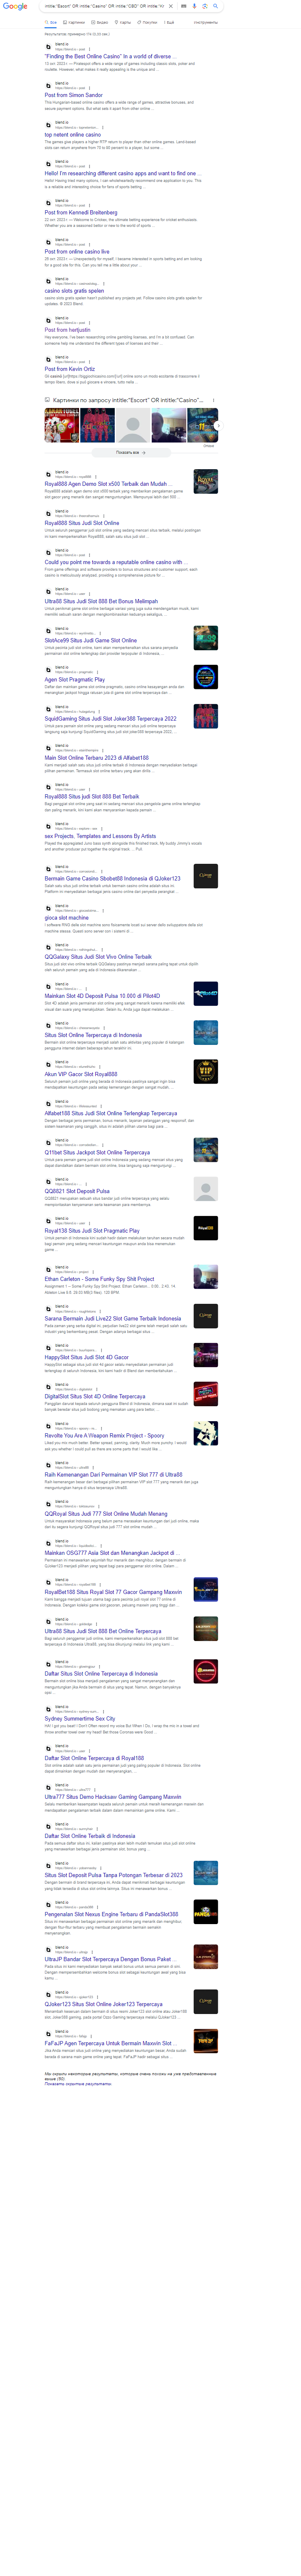The width and height of the screenshot is (301, 2576).
Task: Open "FaFaJP Agen Terpercaya Untuk Bermain Maxwin Slot"
Action: click(110, 2043)
